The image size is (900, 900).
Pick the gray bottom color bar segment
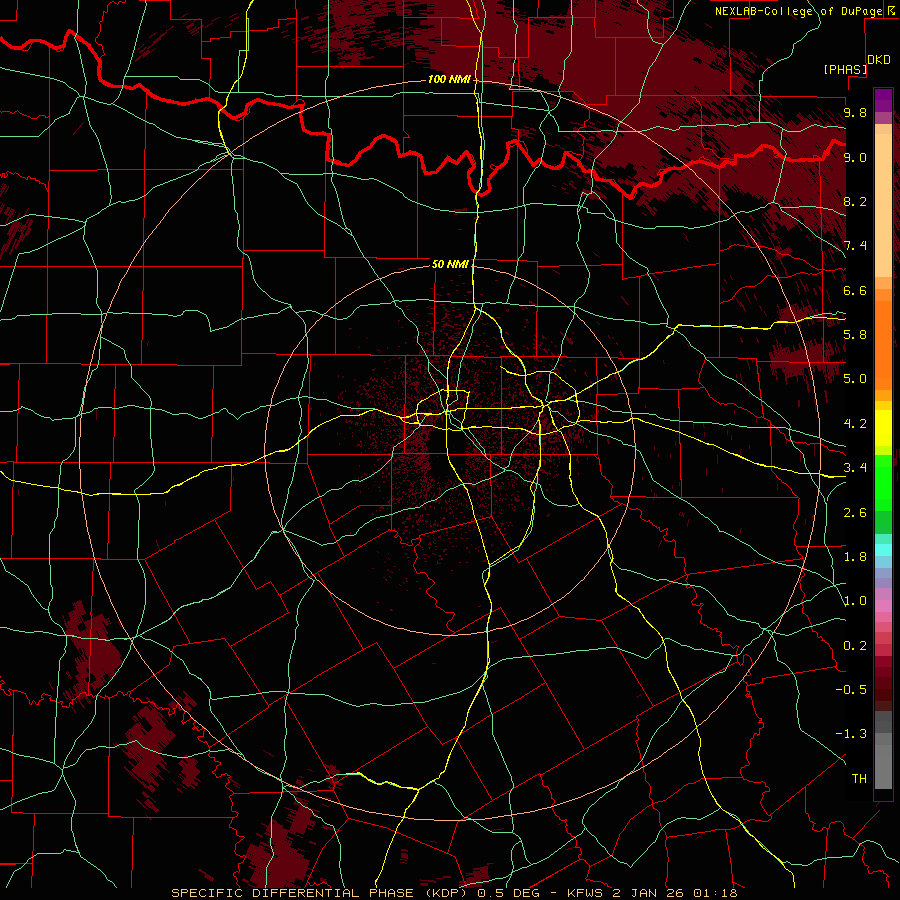(883, 766)
